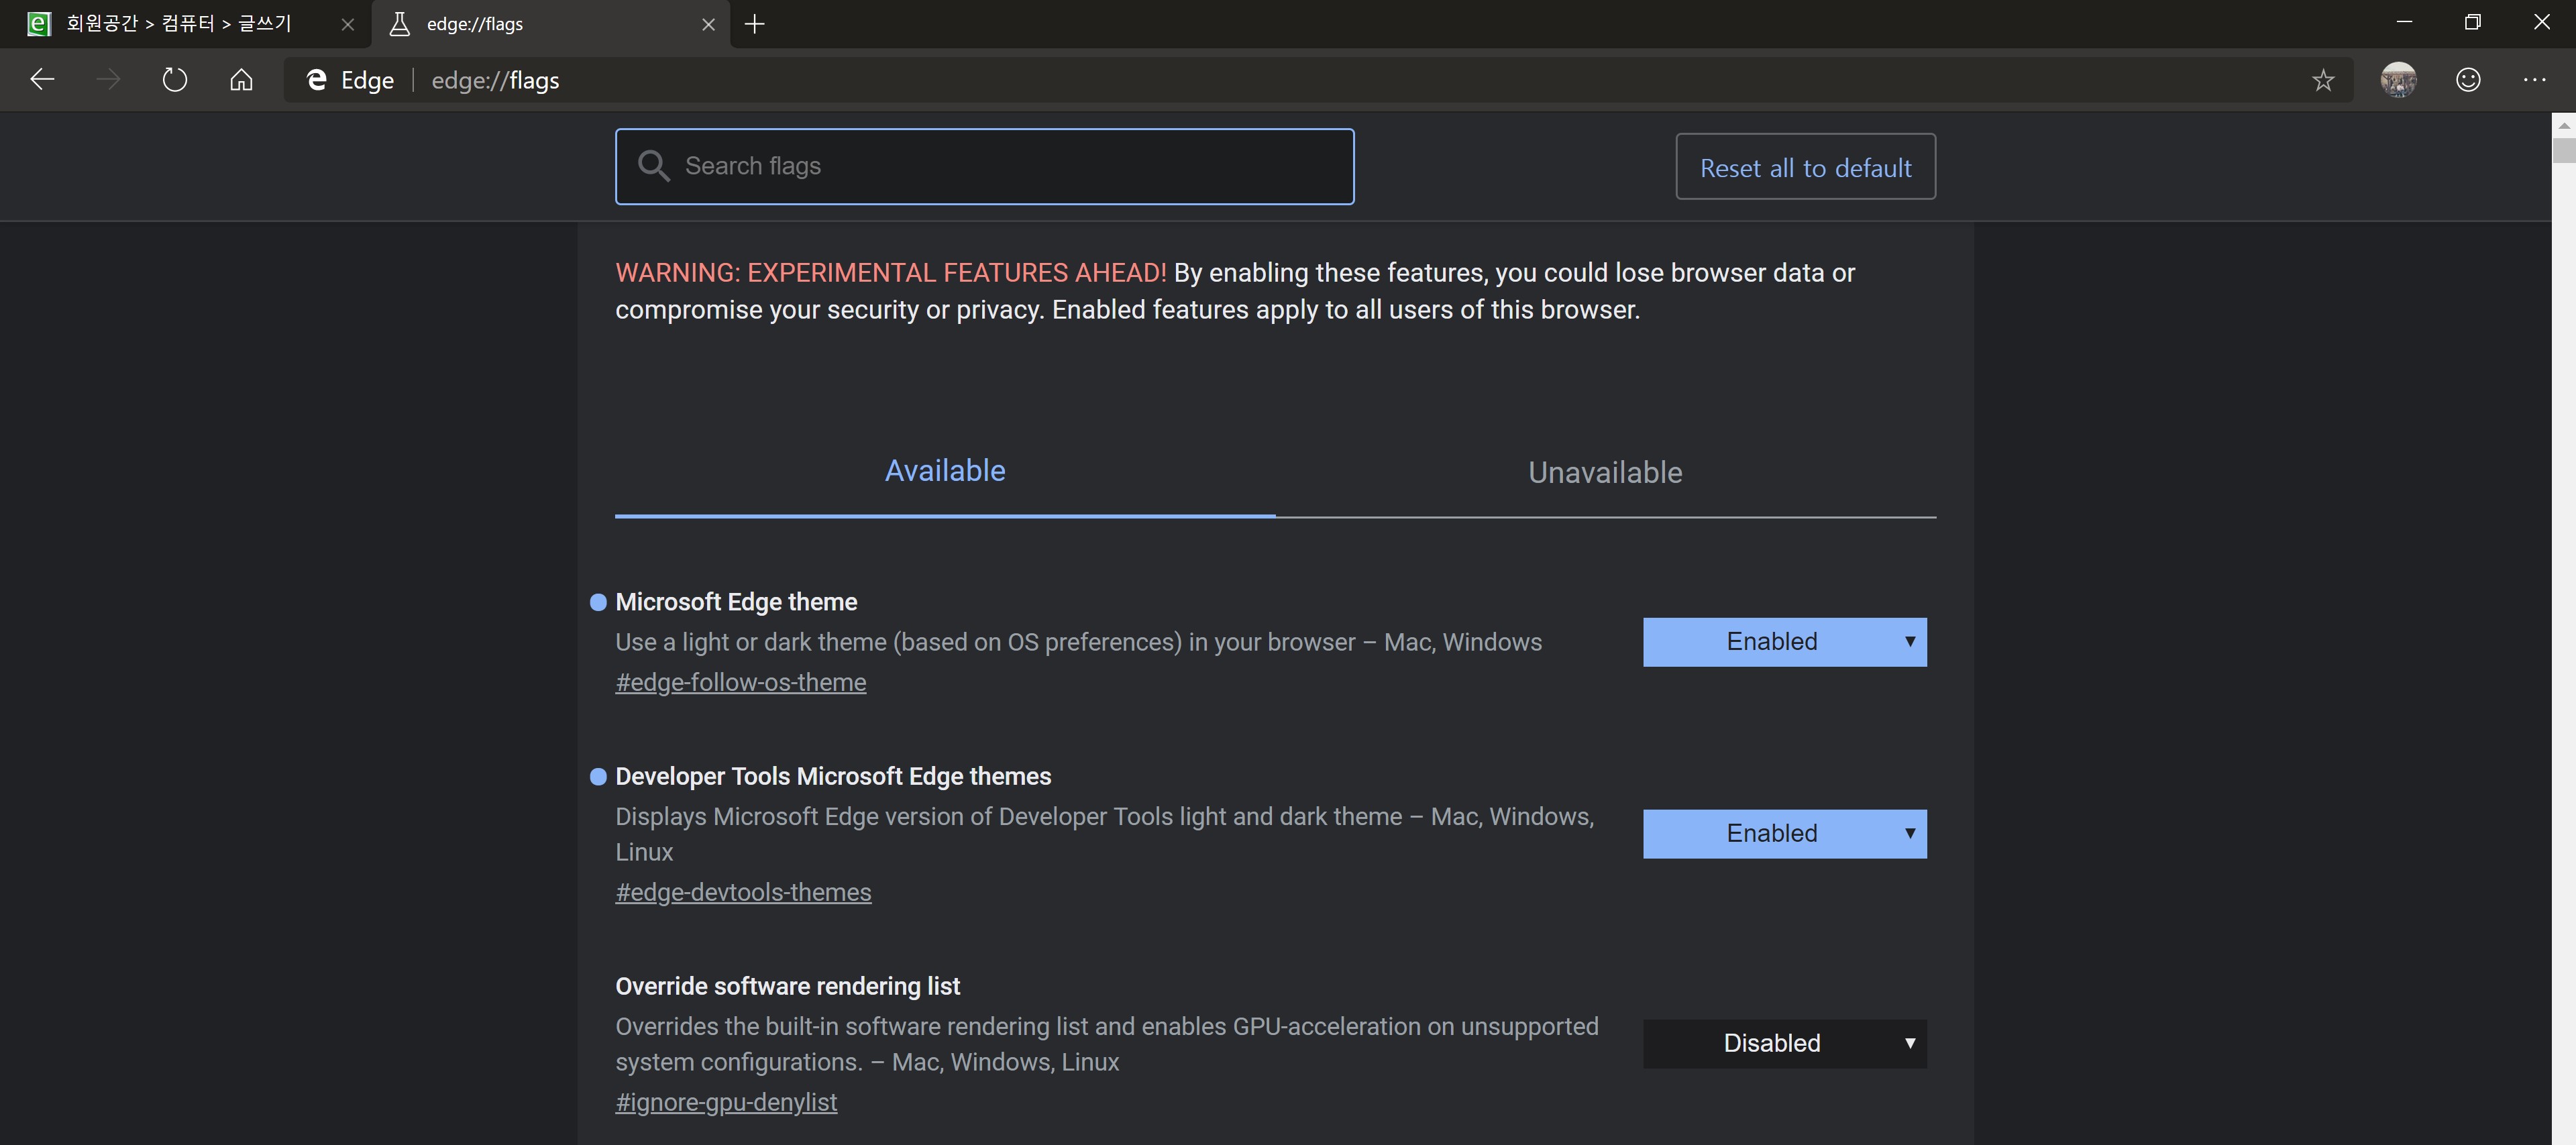The image size is (2576, 1145).
Task: Switch to the Available flags tab
Action: 945,471
